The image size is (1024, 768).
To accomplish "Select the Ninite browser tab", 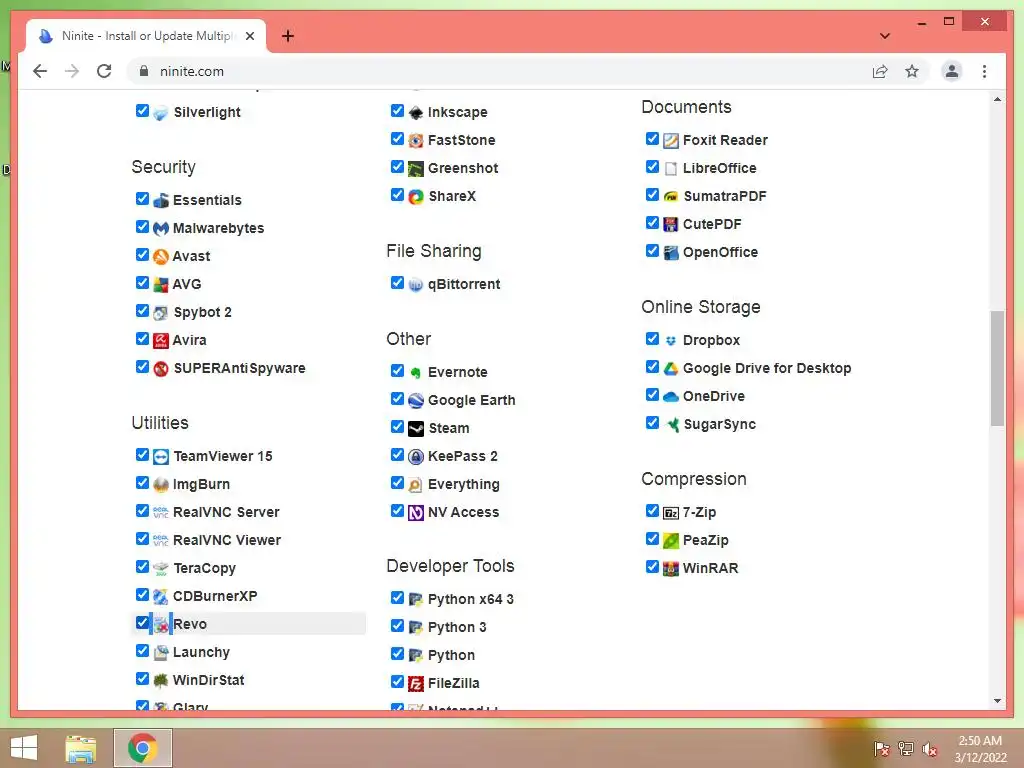I will 146,36.
